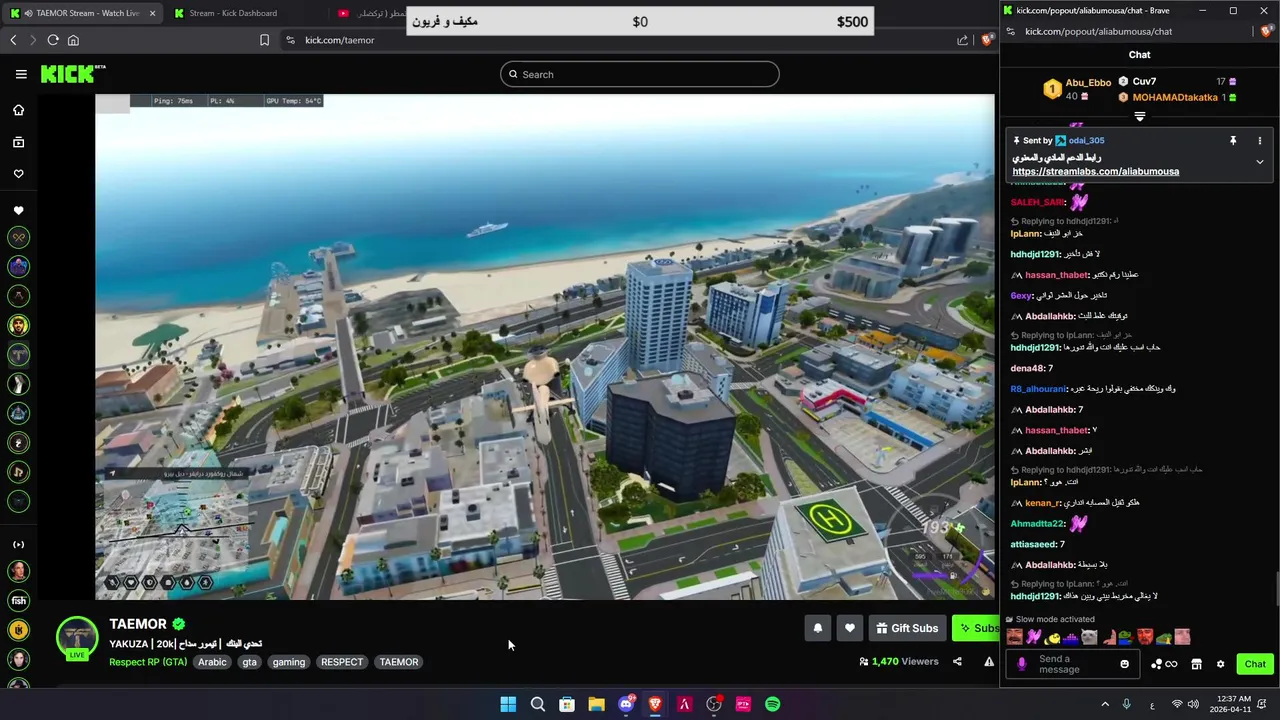This screenshot has height=720, width=1280.
Task: Insert the grey cat emote
Action: (1089, 637)
